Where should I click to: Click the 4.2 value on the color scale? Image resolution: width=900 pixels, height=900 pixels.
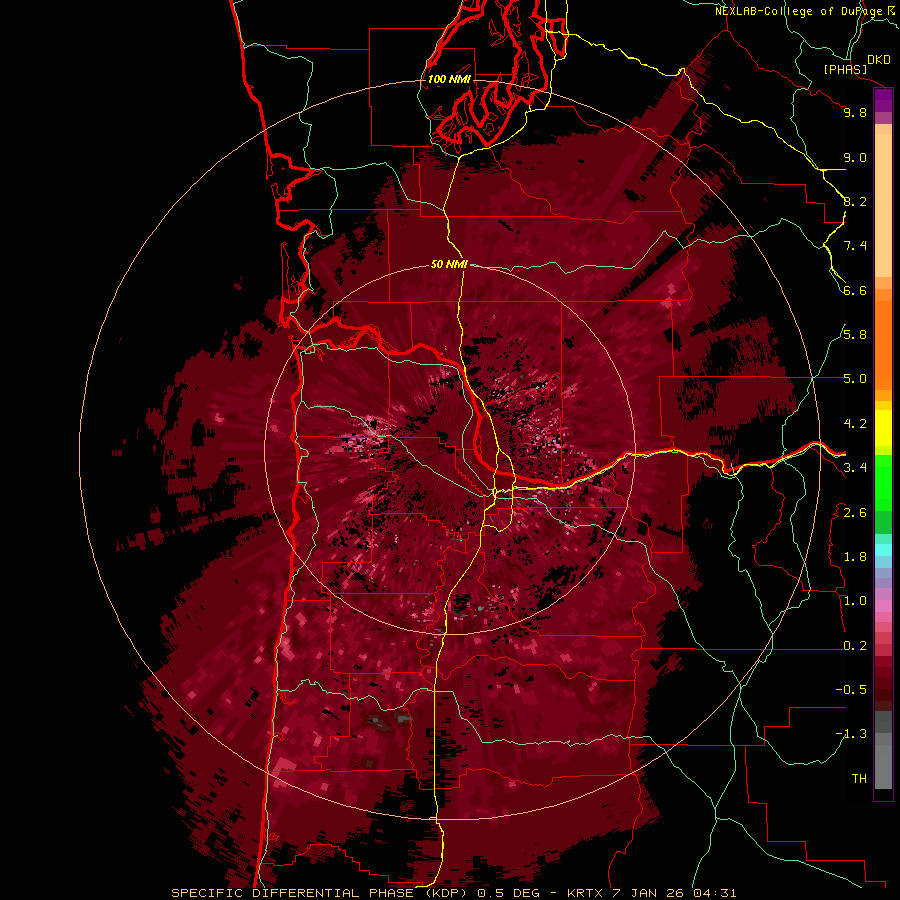pyautogui.click(x=855, y=424)
